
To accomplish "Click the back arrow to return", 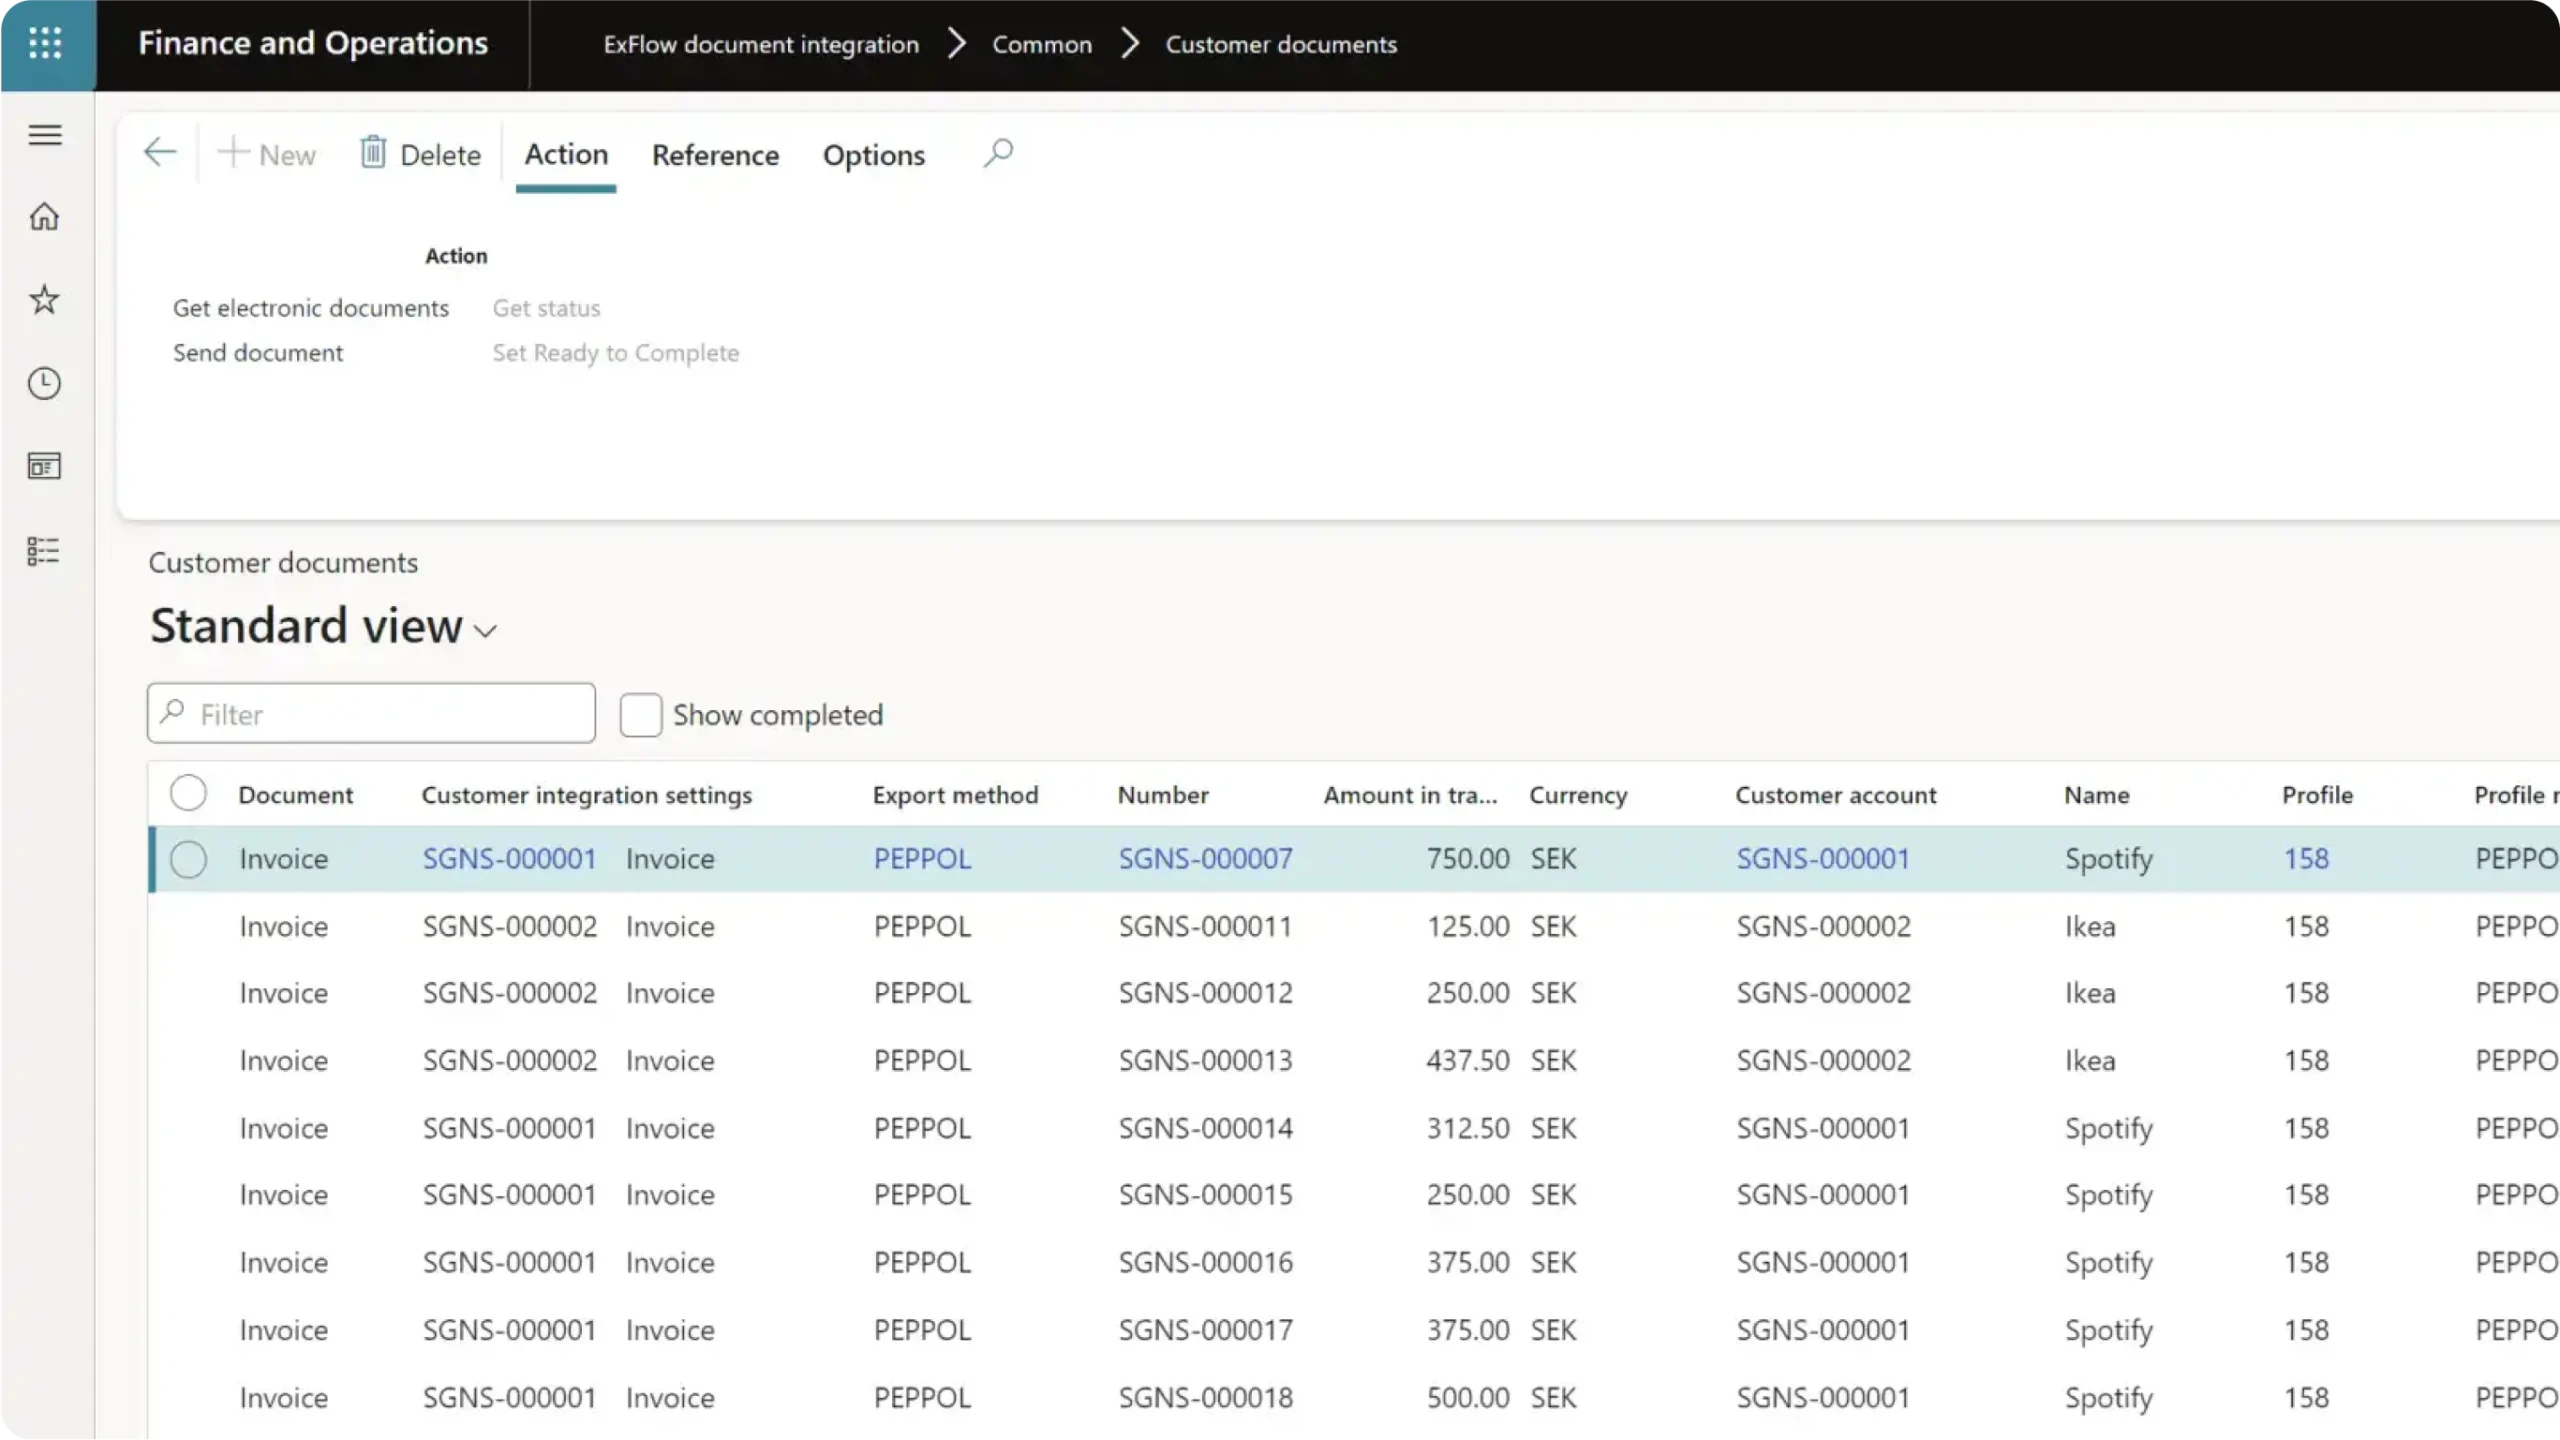I will pos(160,152).
